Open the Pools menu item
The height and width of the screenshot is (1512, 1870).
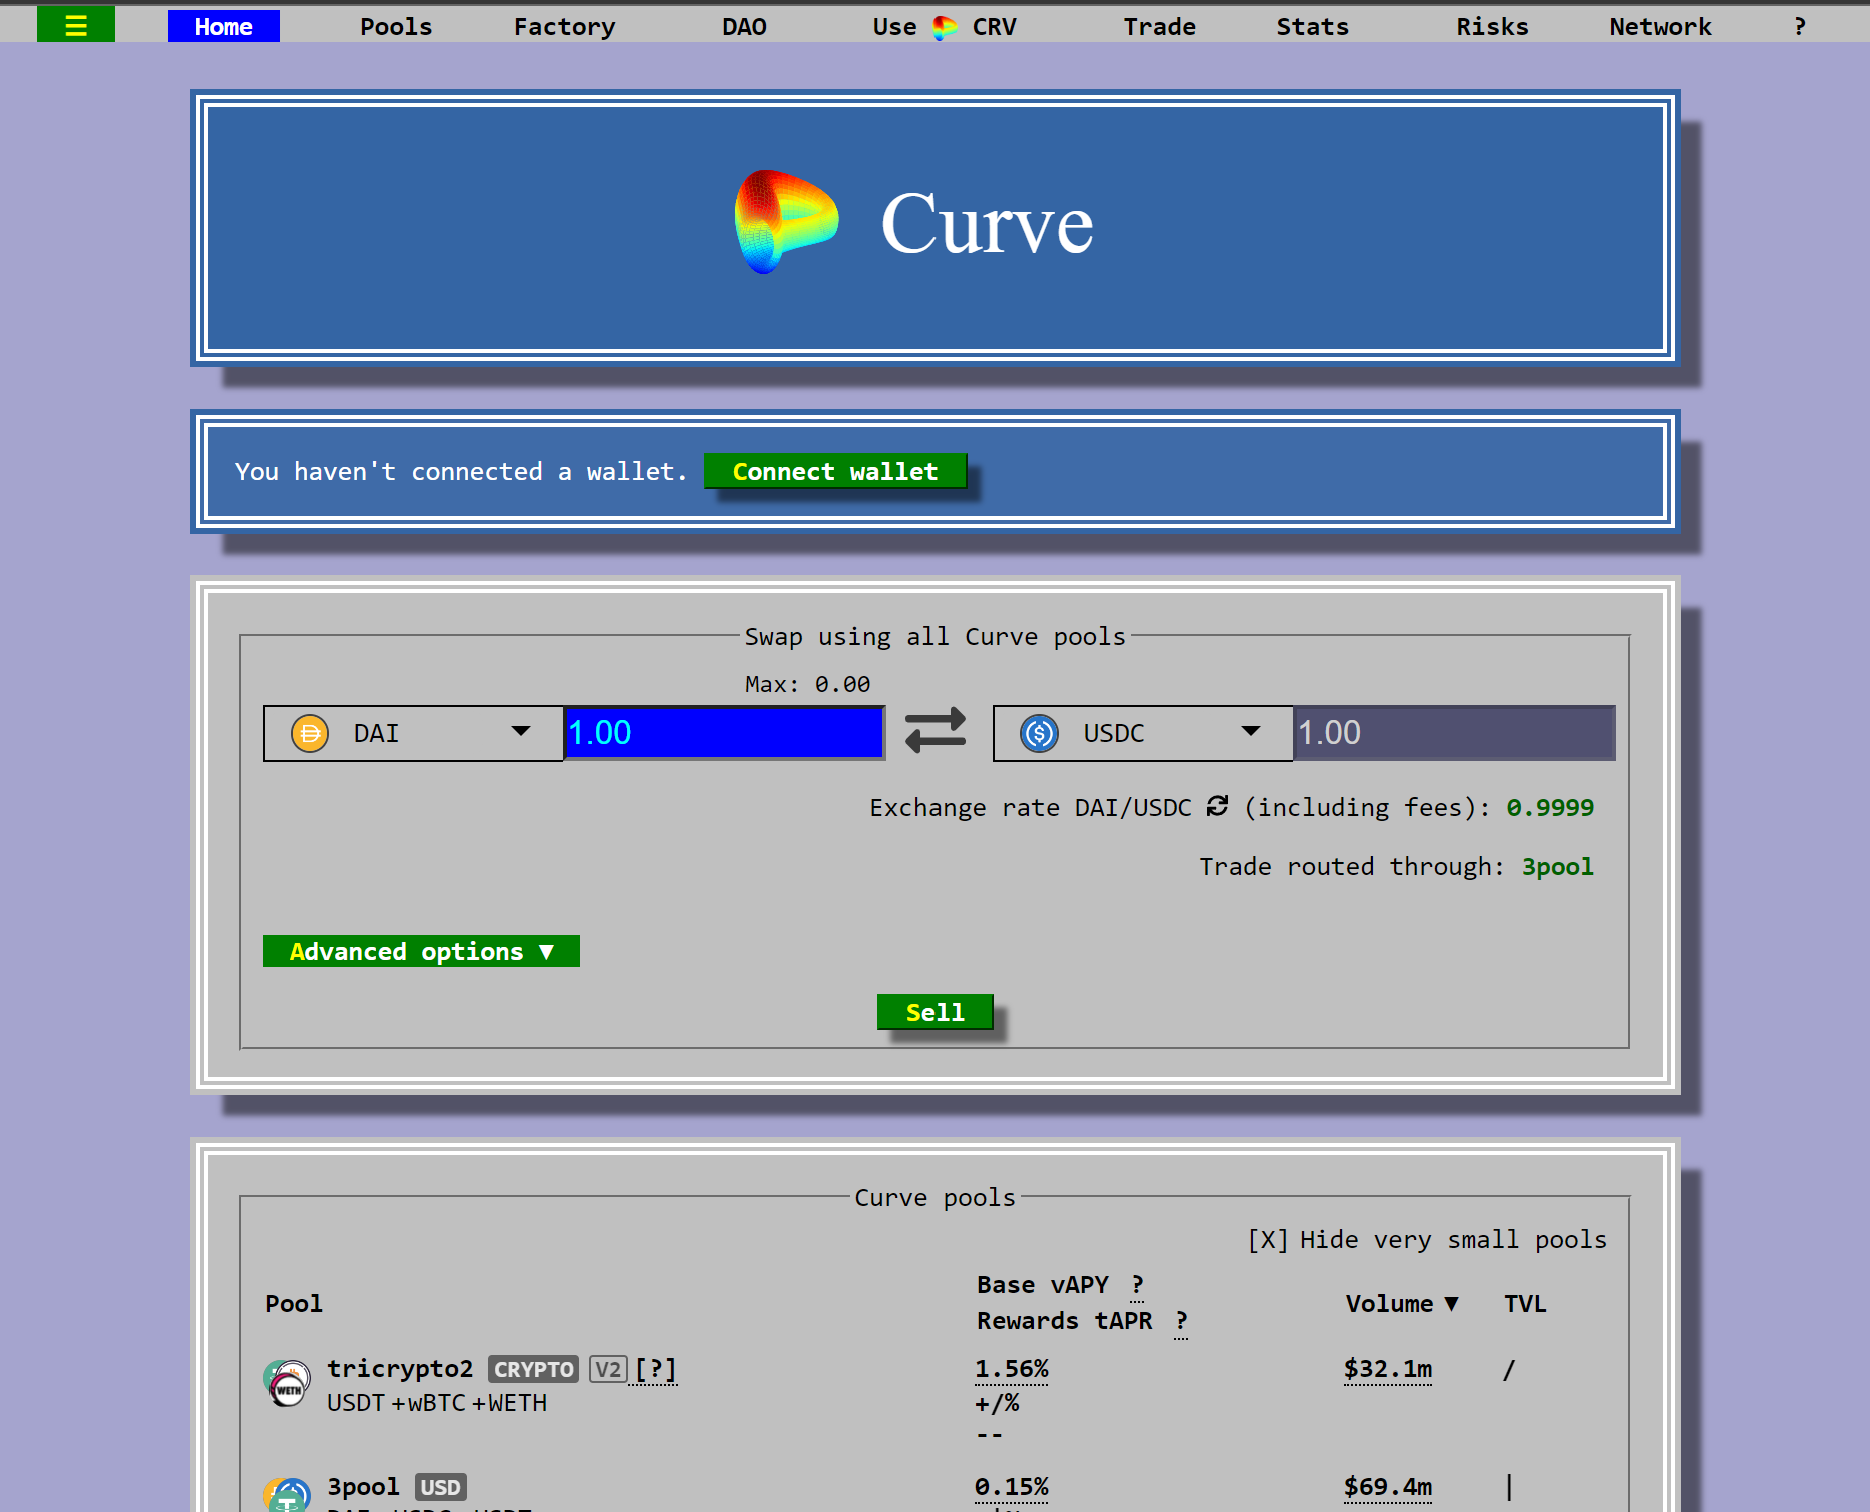click(396, 27)
